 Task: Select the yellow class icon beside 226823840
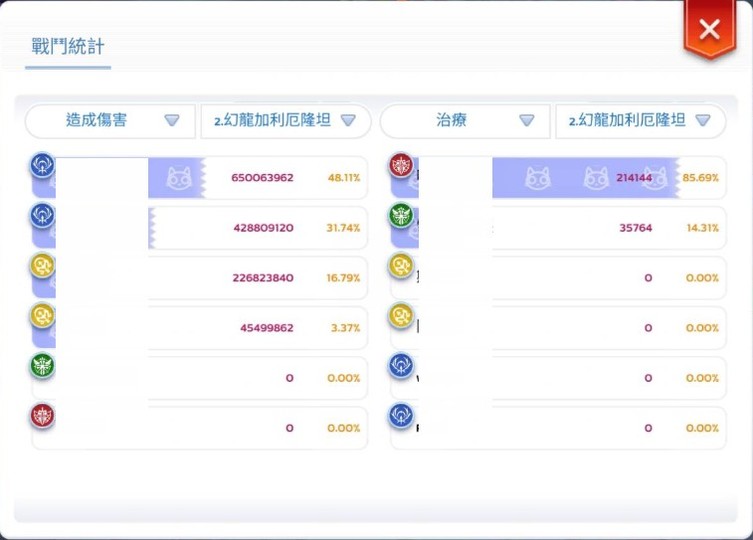click(42, 265)
